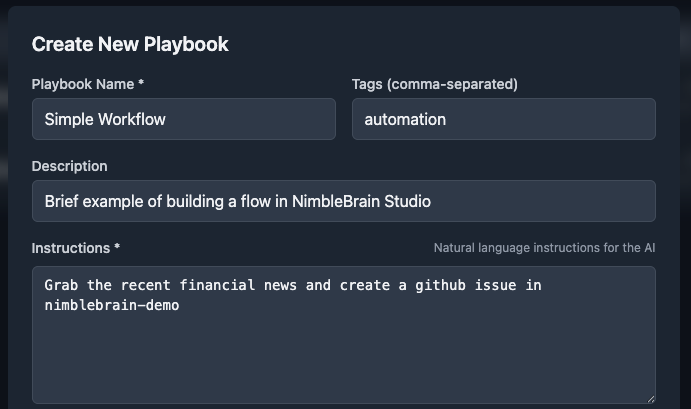Viewport: 691px width, 409px height.
Task: Focus the Tags input containing "automation"
Action: (503, 119)
